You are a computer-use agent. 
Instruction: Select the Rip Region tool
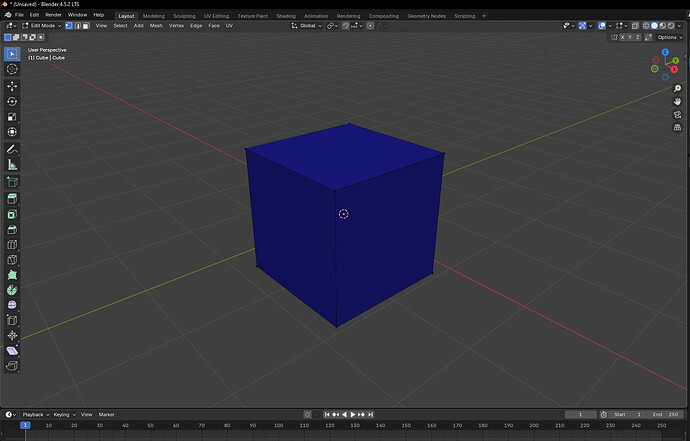(x=12, y=366)
